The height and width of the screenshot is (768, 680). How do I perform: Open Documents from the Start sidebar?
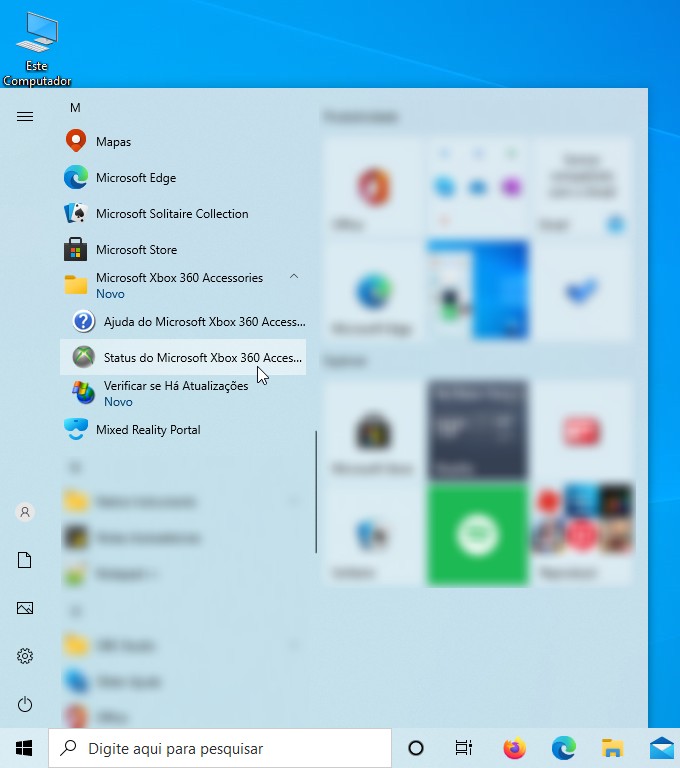[25, 560]
